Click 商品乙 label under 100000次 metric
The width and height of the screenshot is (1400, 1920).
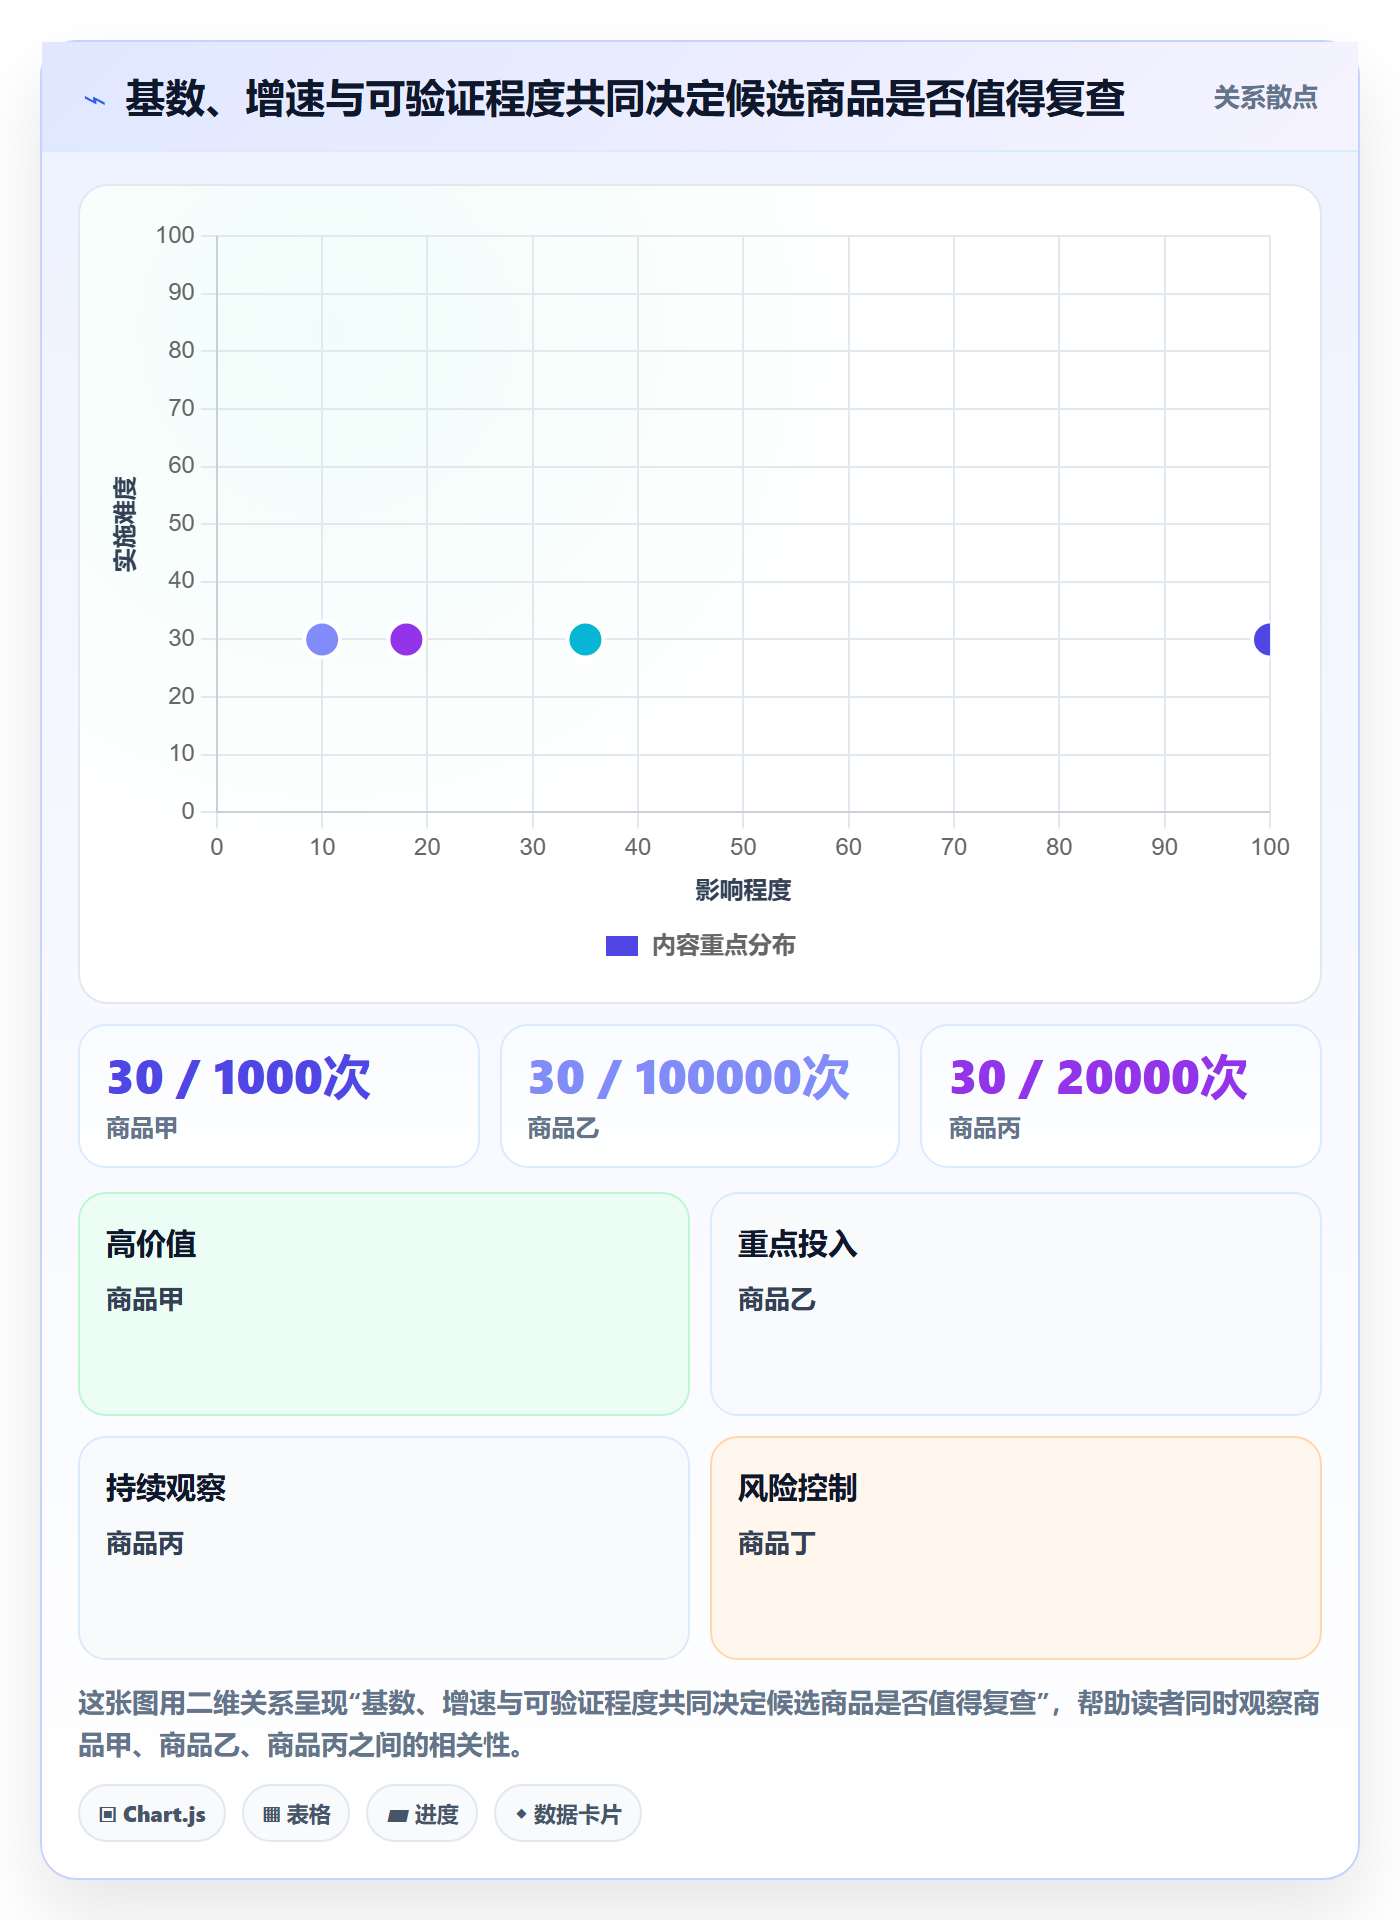click(564, 1128)
